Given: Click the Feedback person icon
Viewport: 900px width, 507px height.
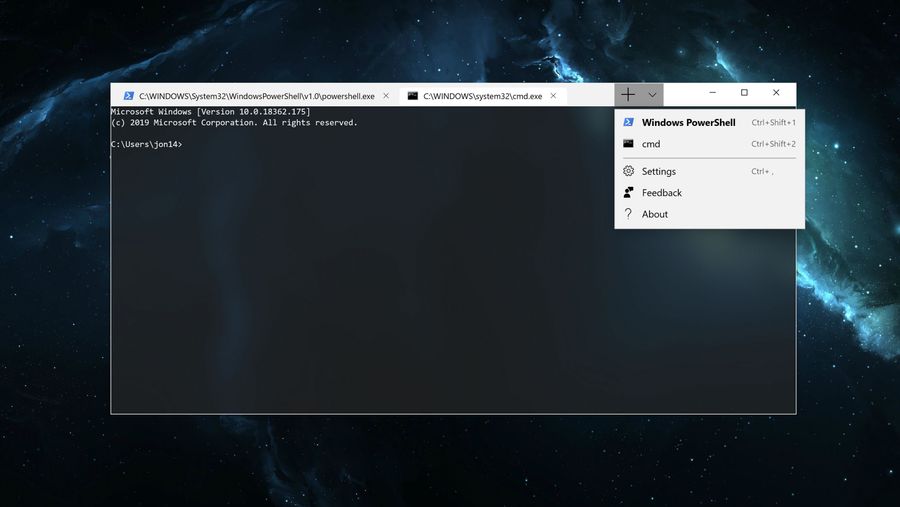Looking at the screenshot, I should pos(629,192).
